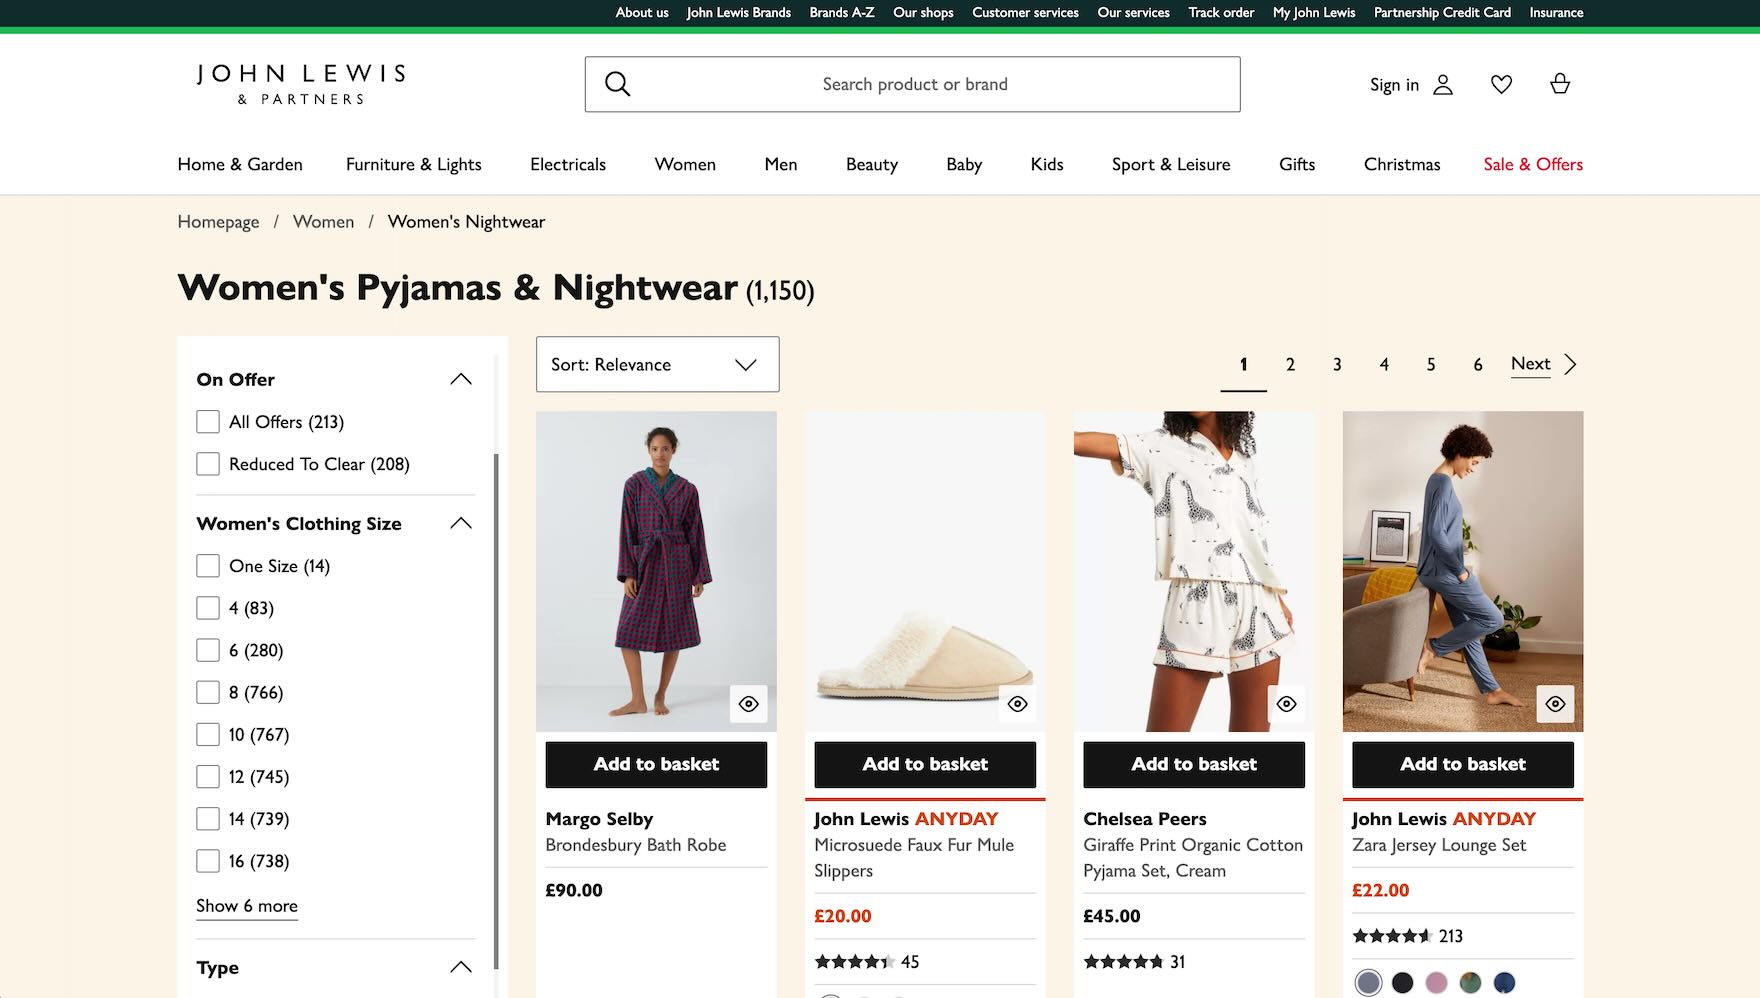Quick view the giraffe print pyjama set
The height and width of the screenshot is (998, 1760).
1286,704
